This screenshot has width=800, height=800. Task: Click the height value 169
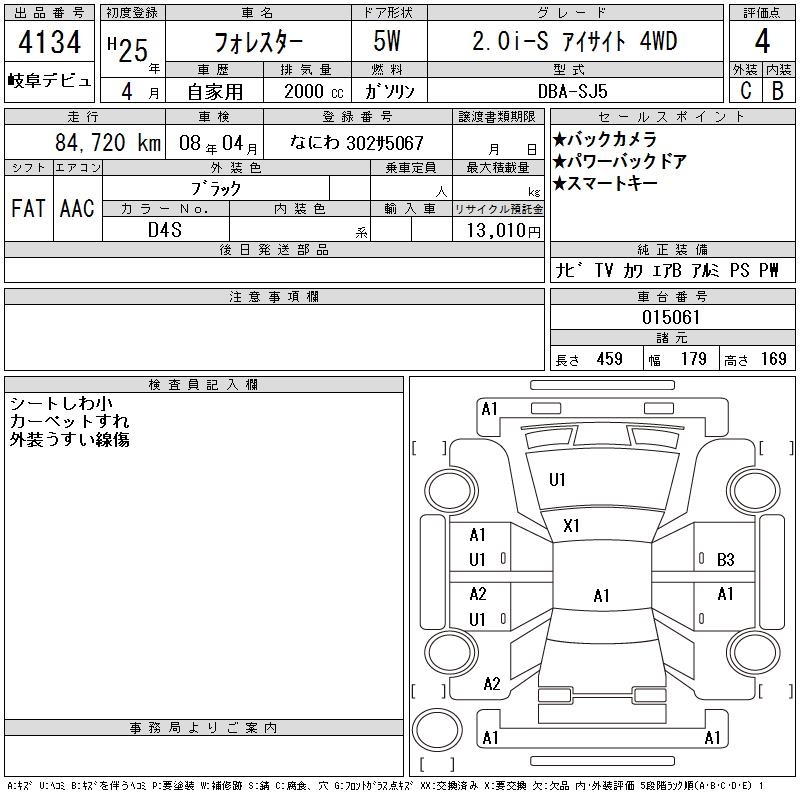pyautogui.click(x=773, y=359)
